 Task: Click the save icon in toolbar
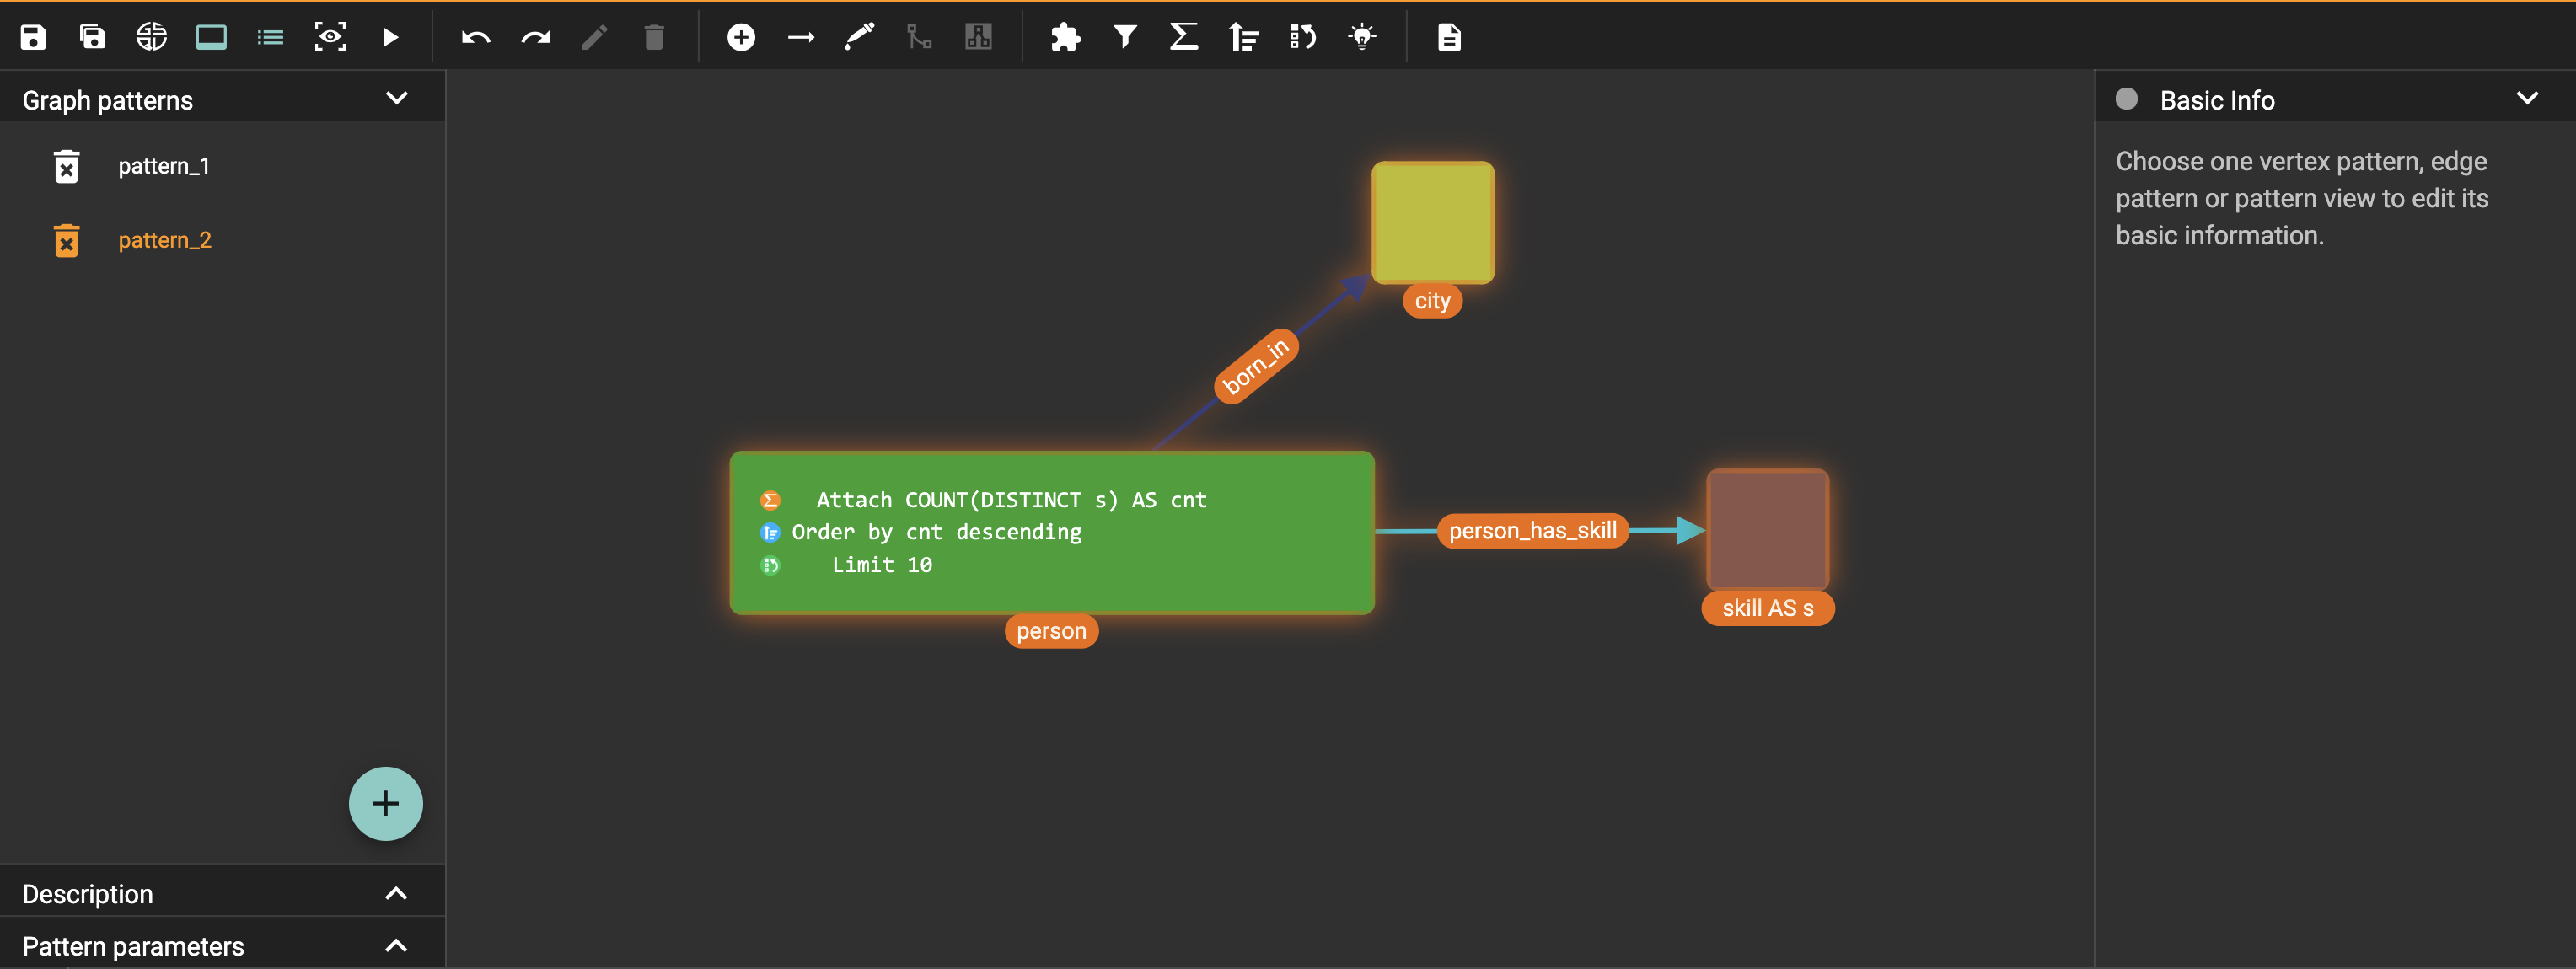pos(33,38)
